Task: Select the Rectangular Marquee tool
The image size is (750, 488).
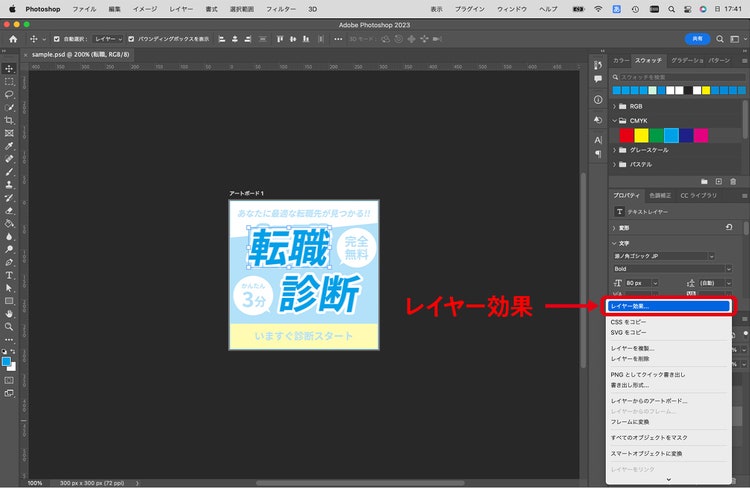Action: coord(9,82)
